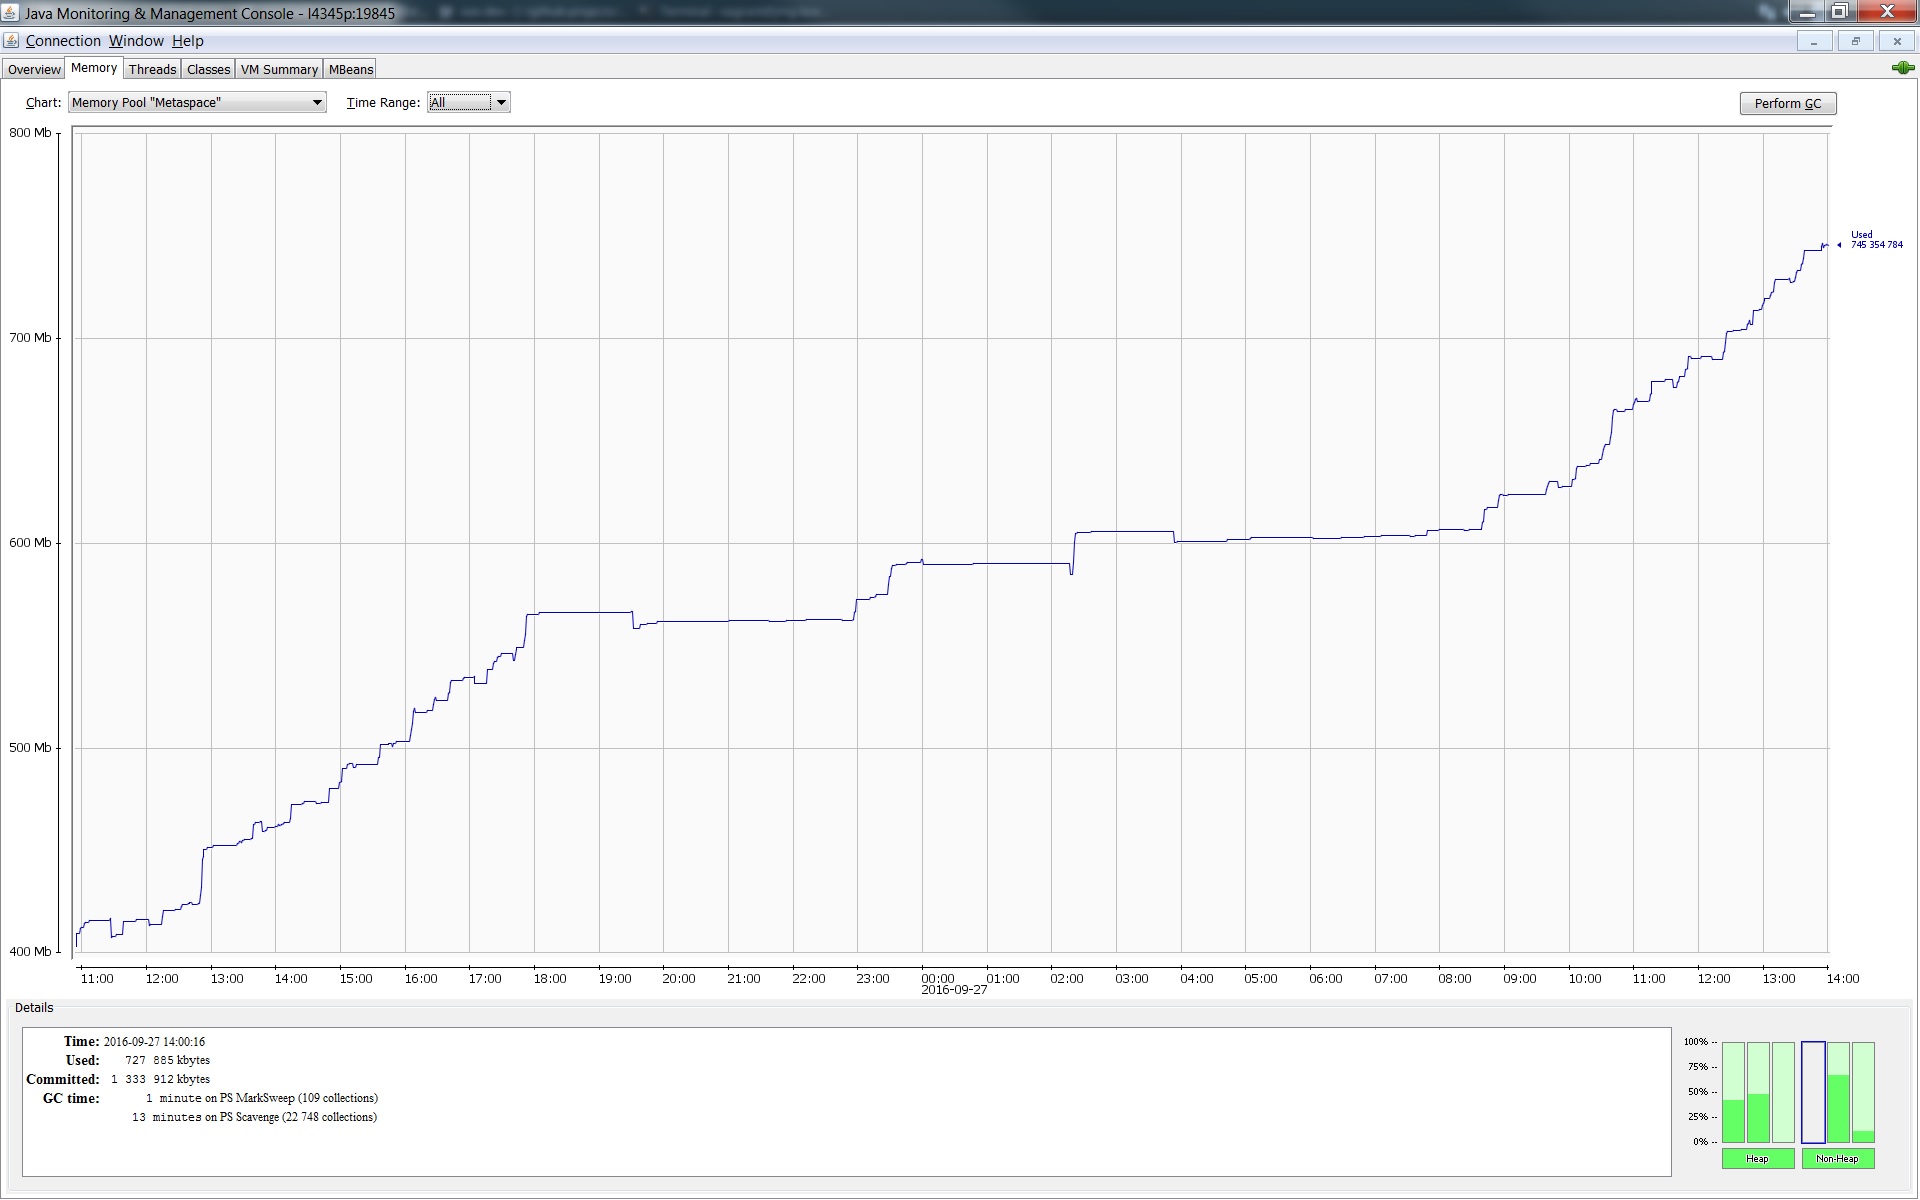The image size is (1920, 1200).
Task: Click the '500 Mb' axis label
Action: 30,748
